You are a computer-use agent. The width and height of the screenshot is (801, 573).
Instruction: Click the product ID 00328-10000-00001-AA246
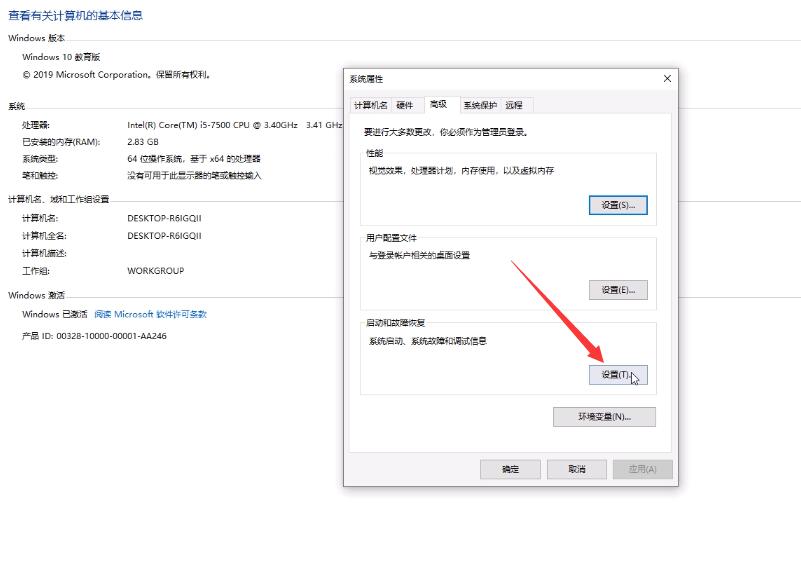[111, 336]
